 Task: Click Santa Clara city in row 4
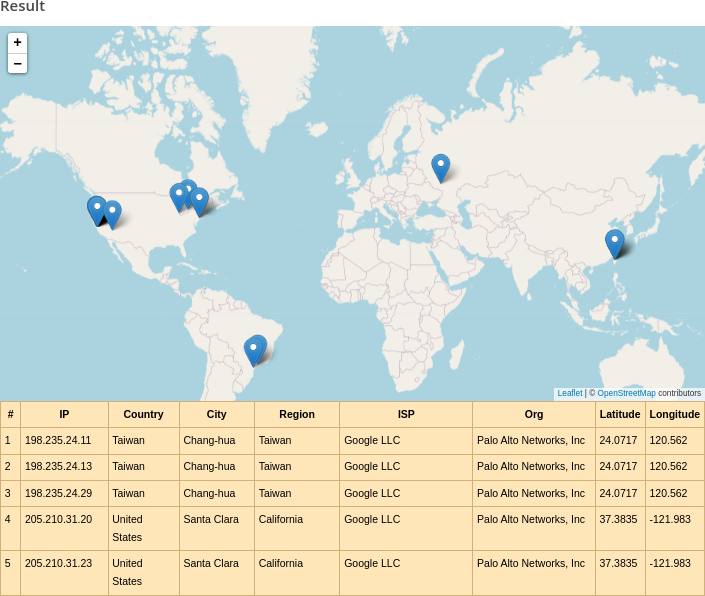point(211,519)
